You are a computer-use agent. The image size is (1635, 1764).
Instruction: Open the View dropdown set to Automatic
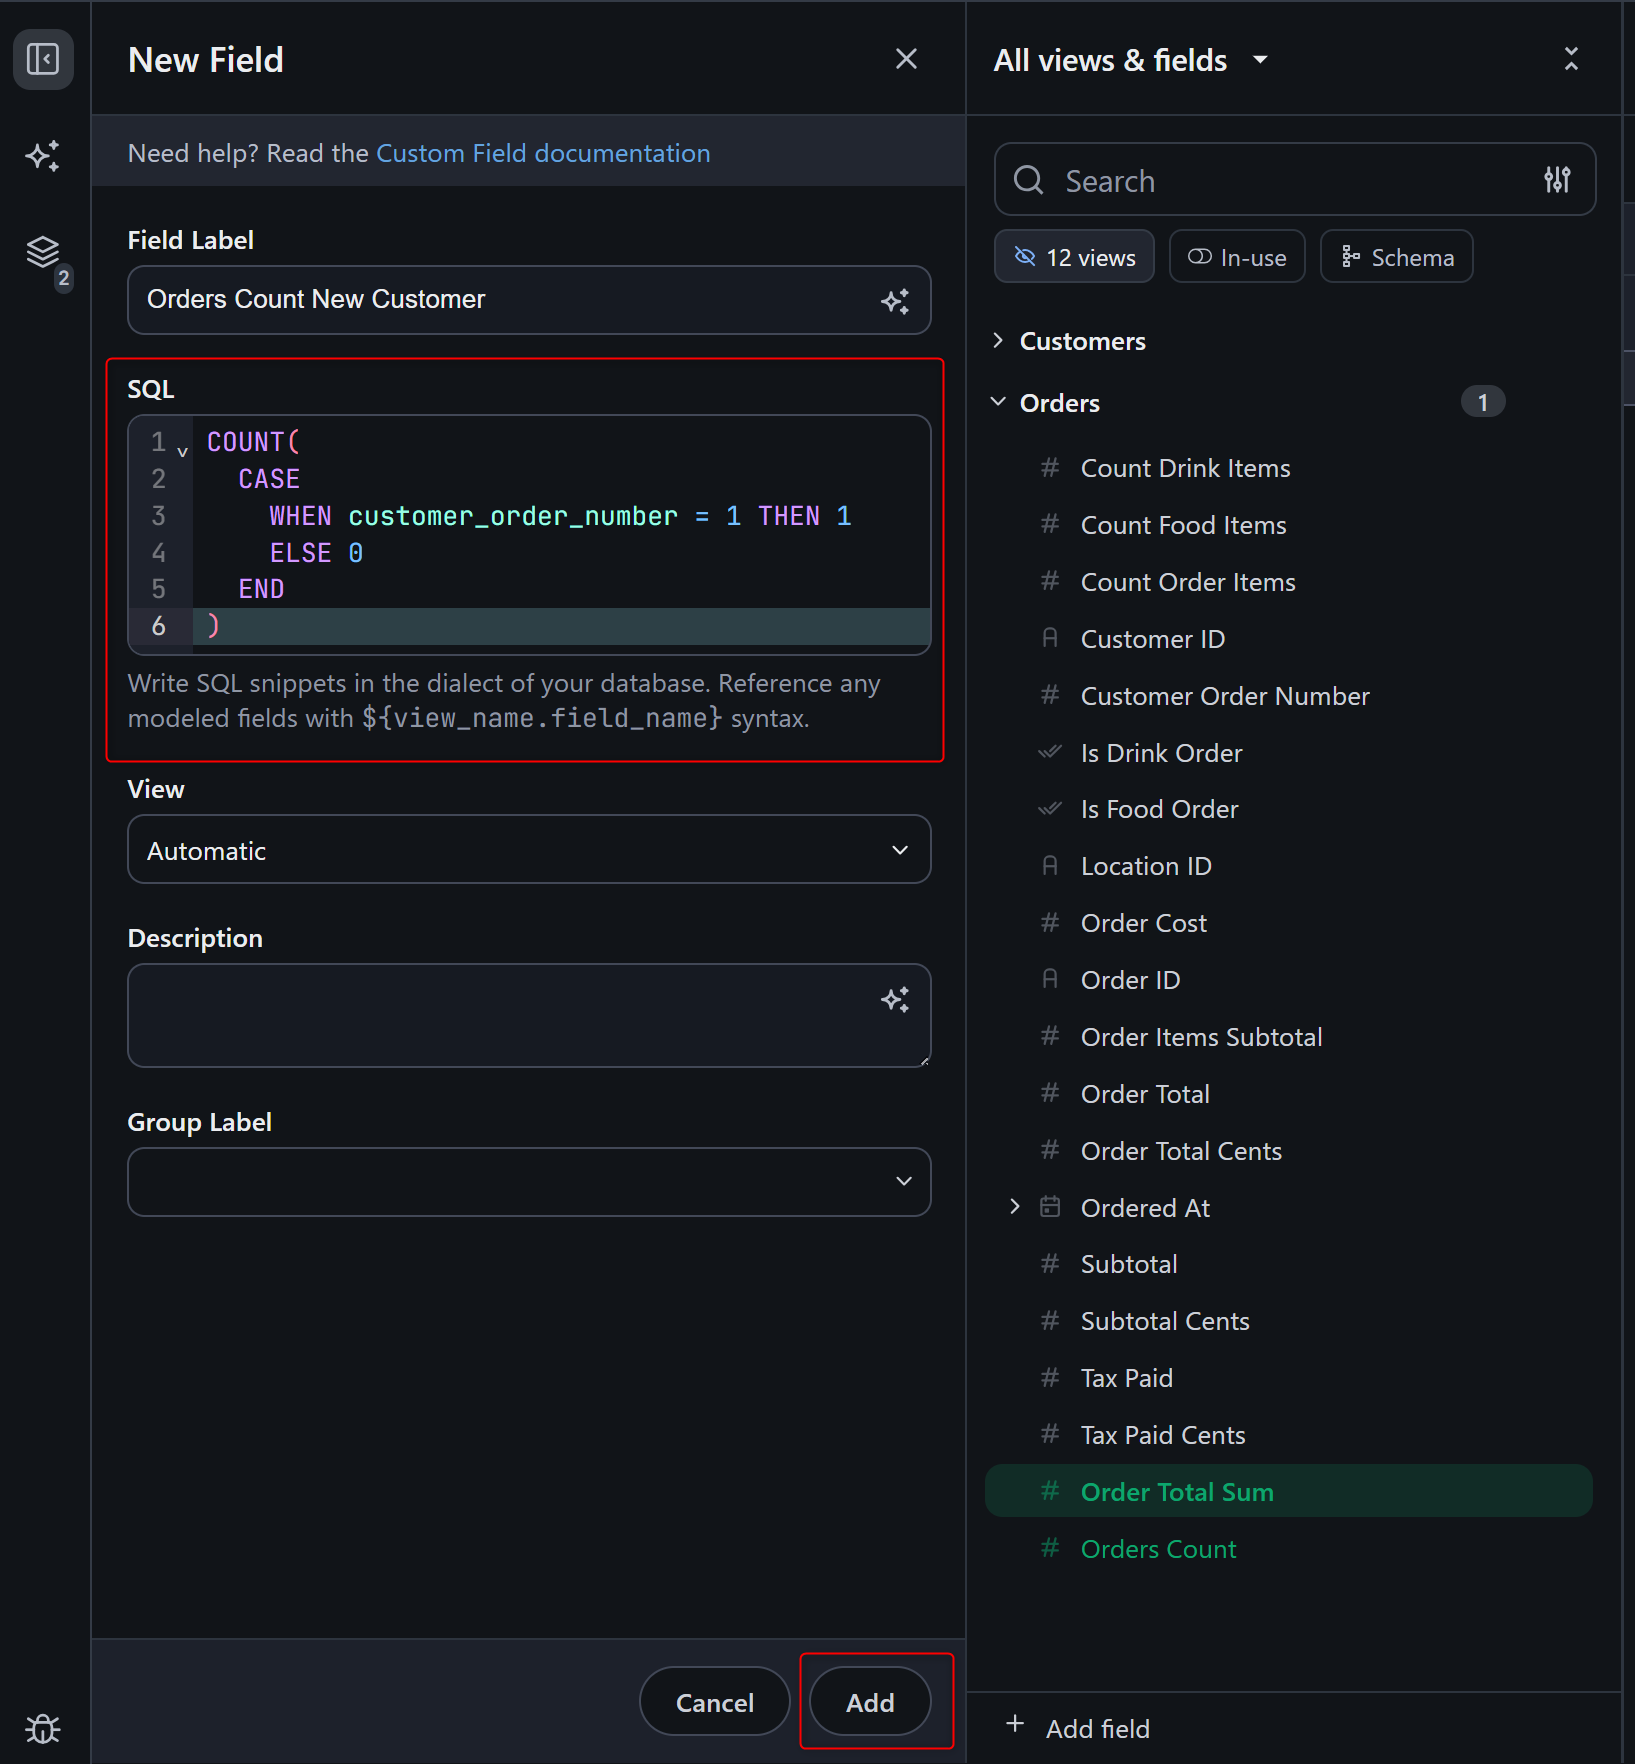(x=529, y=850)
